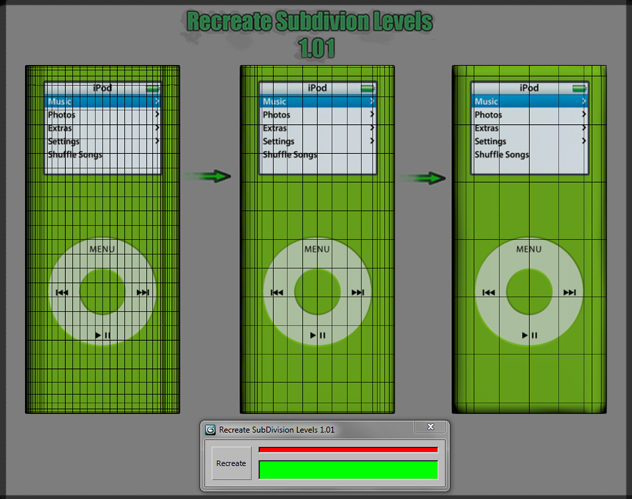Select Shuffle Songs on the right iPod screen
Screen dimensions: 632x499
(x=502, y=155)
